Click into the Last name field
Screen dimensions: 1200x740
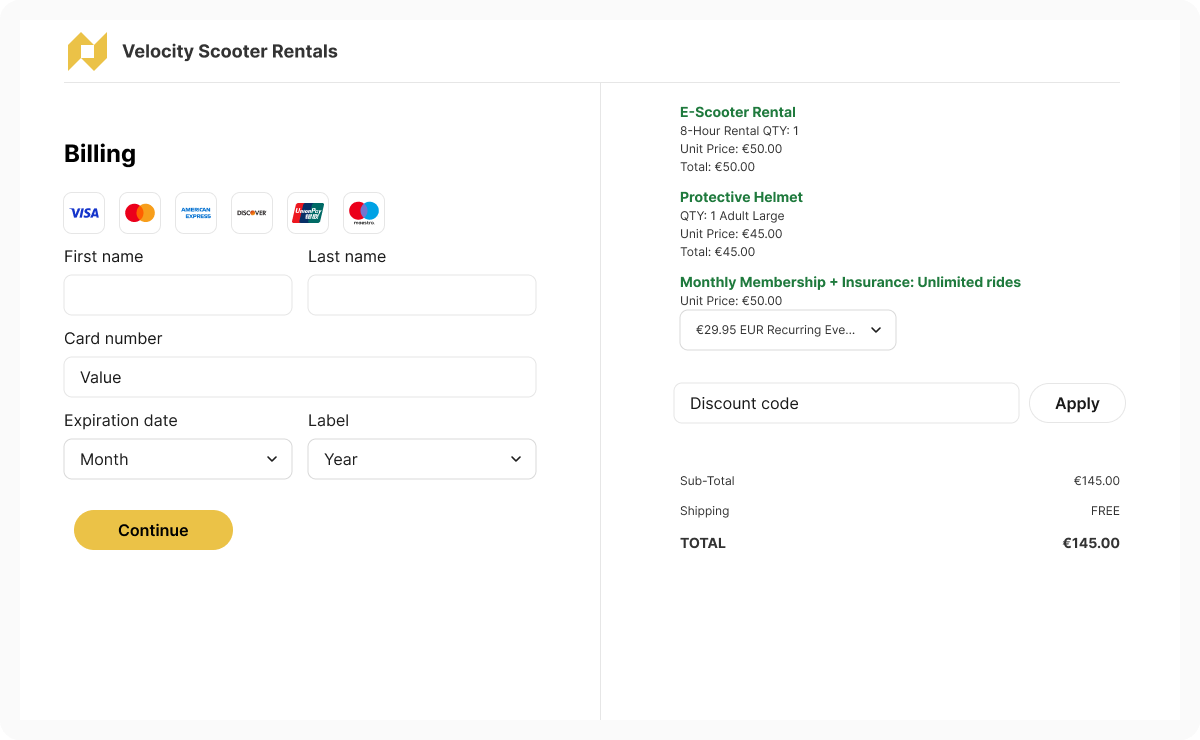(x=422, y=295)
